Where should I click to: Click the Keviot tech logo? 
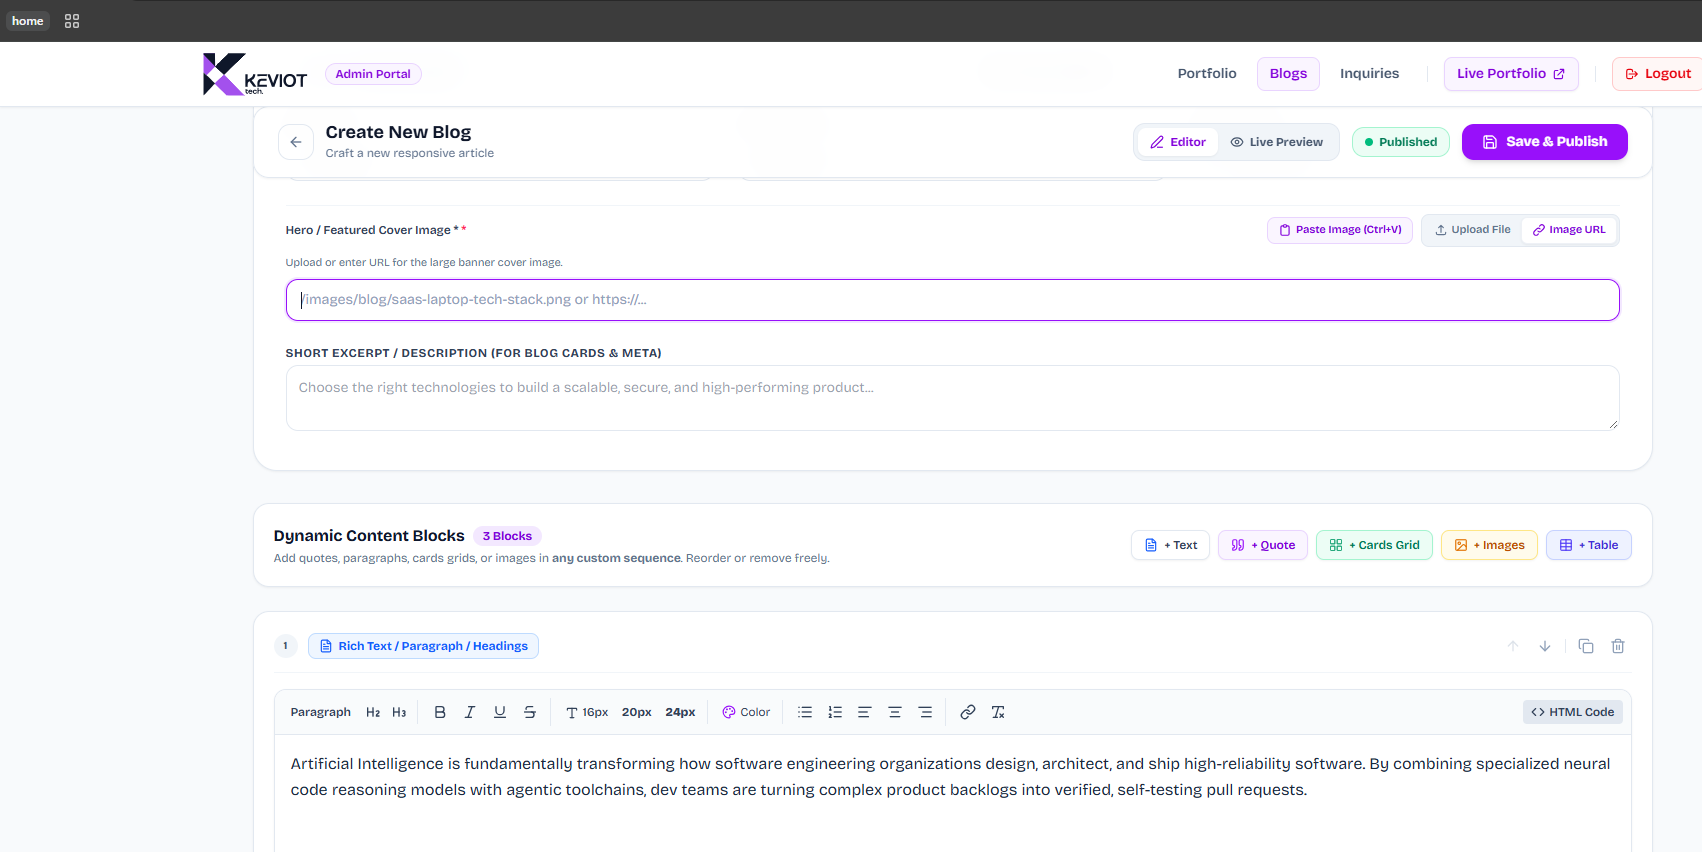pyautogui.click(x=255, y=74)
